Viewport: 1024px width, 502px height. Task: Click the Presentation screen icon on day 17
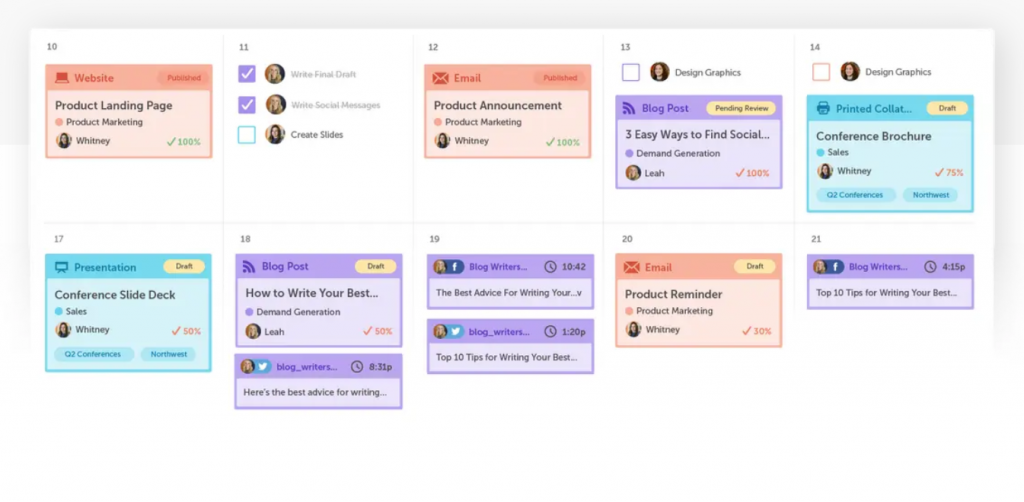[x=61, y=267]
